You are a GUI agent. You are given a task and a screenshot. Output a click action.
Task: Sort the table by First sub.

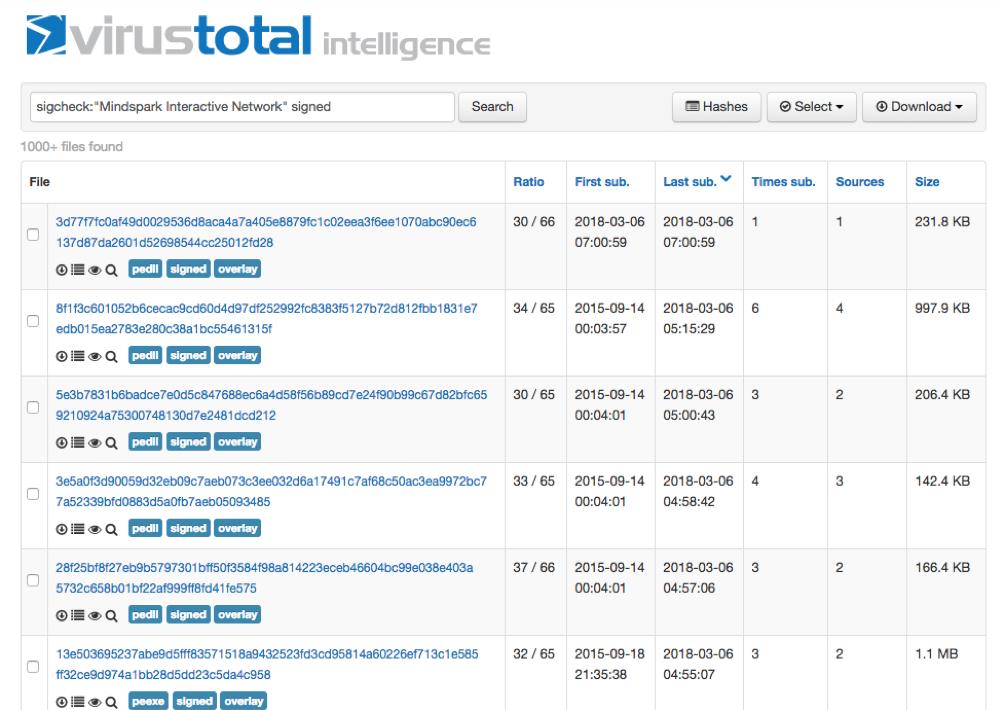(602, 181)
